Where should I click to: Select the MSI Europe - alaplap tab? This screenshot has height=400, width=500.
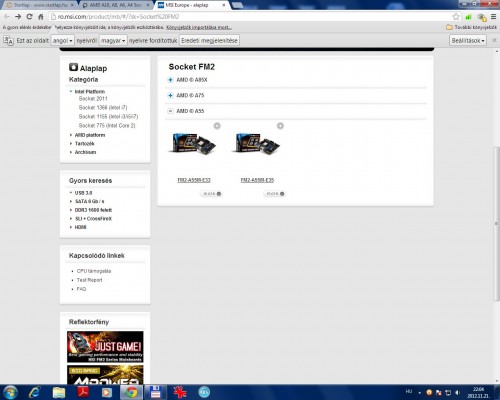pyautogui.click(x=192, y=5)
